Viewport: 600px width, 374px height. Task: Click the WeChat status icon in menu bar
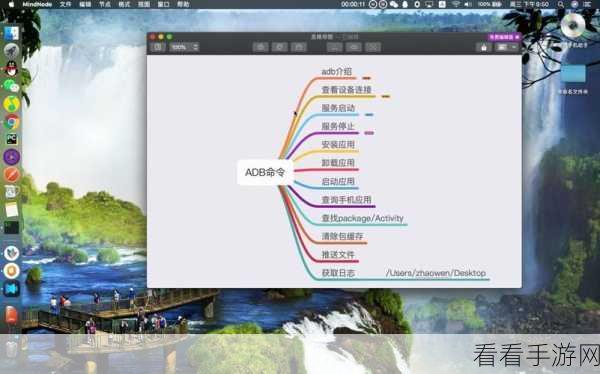coord(393,5)
